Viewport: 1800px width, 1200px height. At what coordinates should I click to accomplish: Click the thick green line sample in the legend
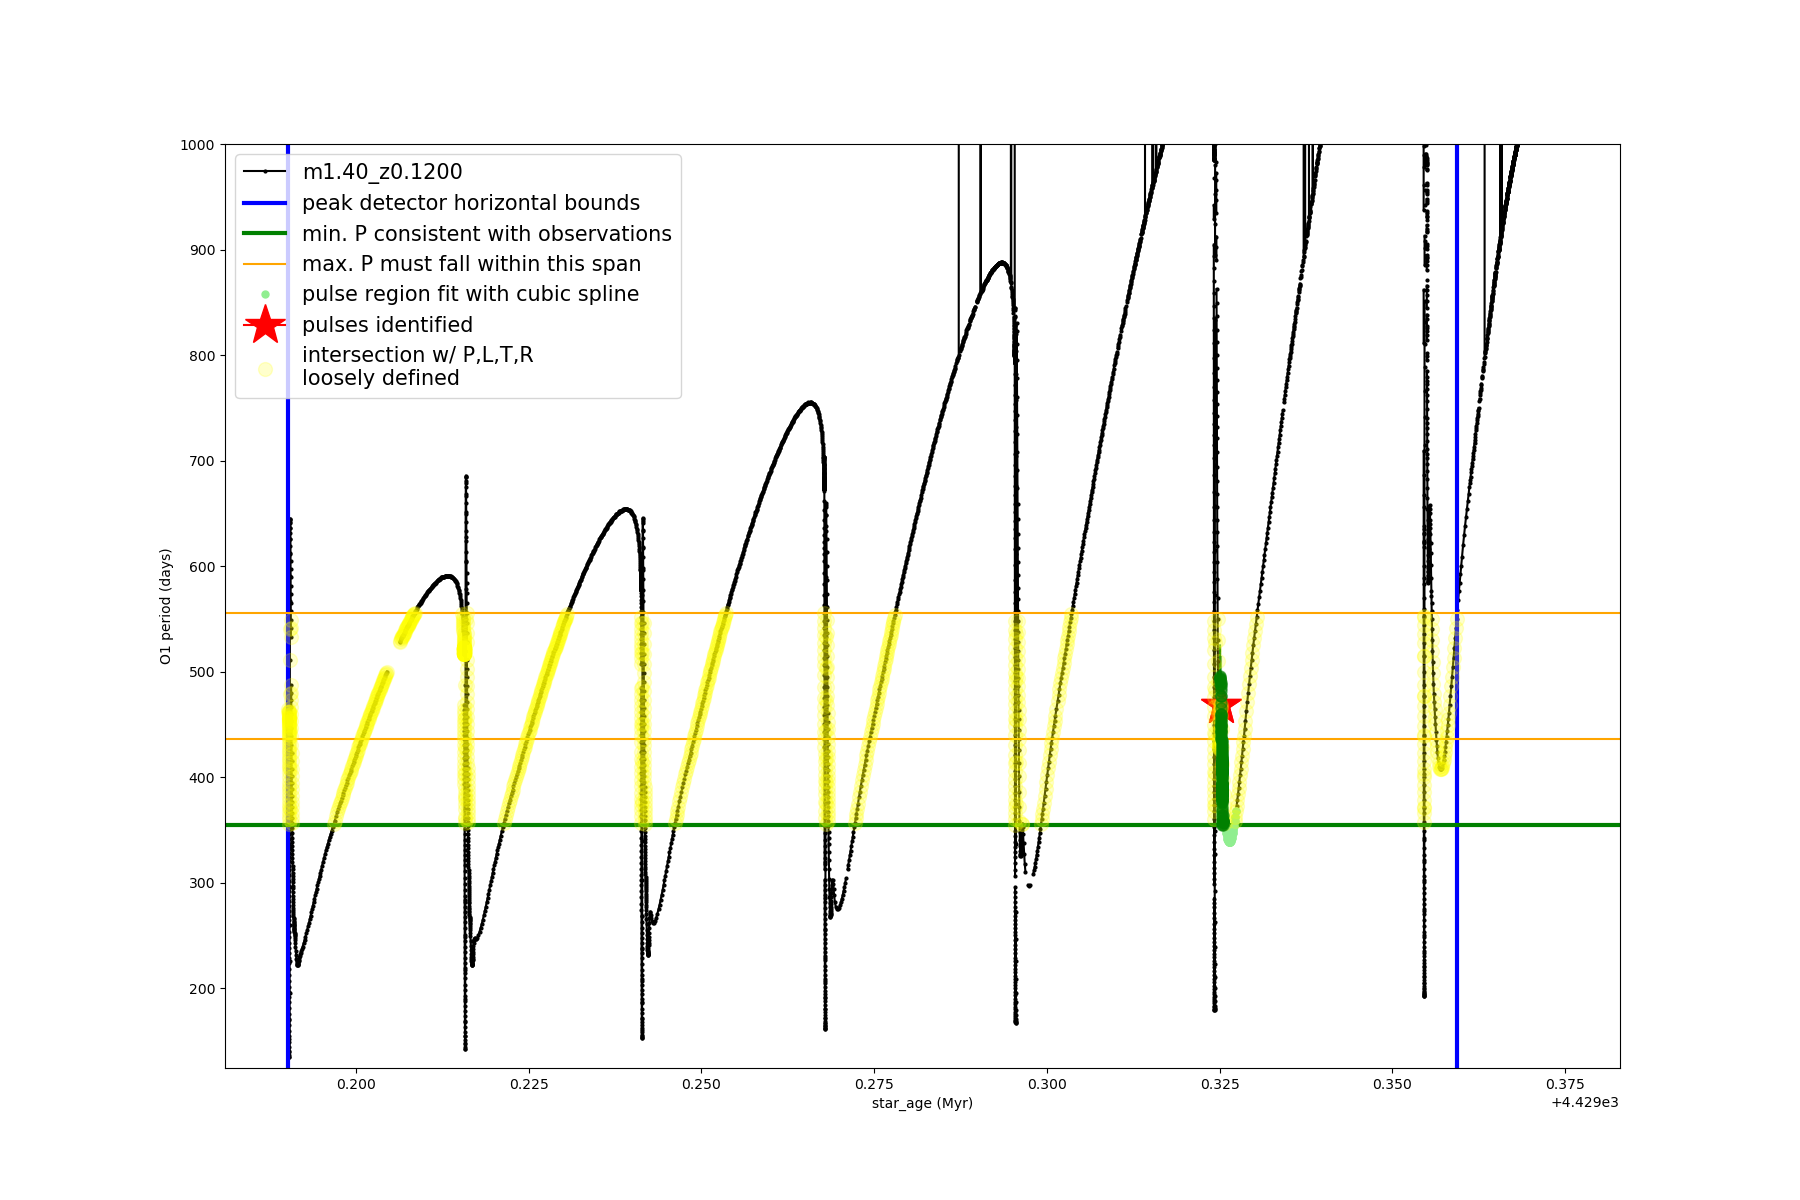(265, 234)
